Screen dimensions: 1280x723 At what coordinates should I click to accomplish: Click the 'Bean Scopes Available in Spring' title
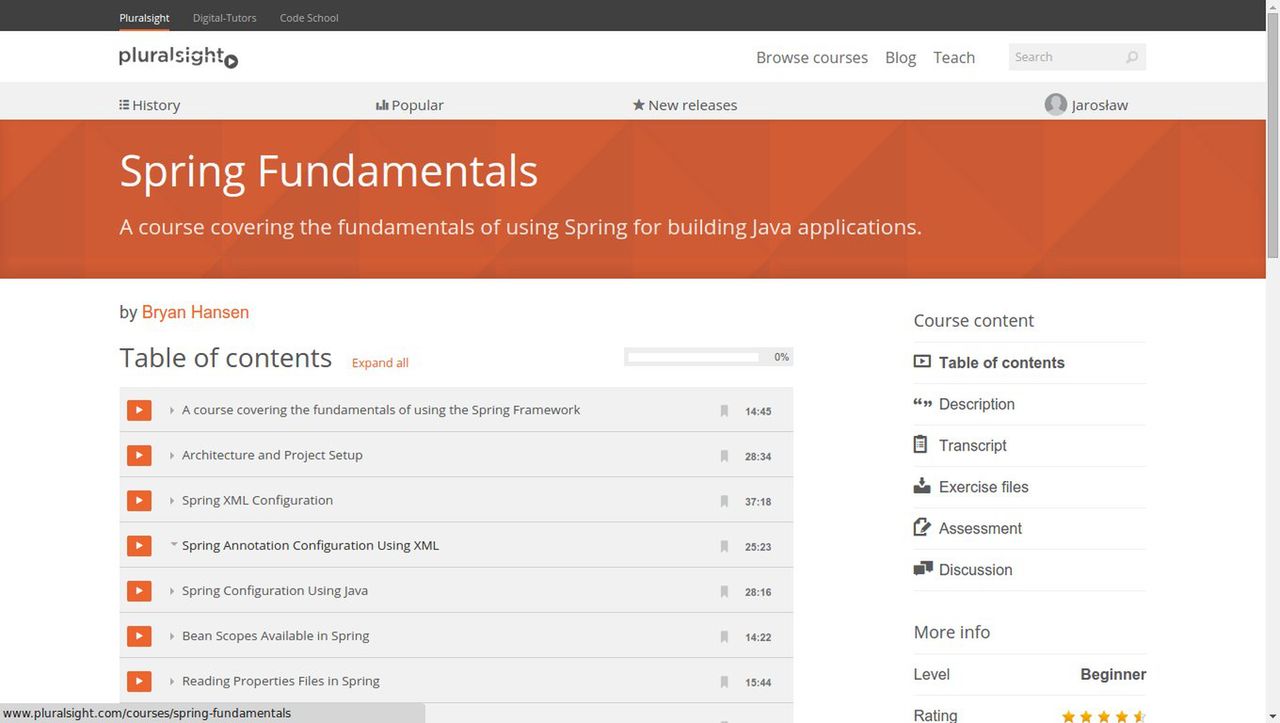275,635
